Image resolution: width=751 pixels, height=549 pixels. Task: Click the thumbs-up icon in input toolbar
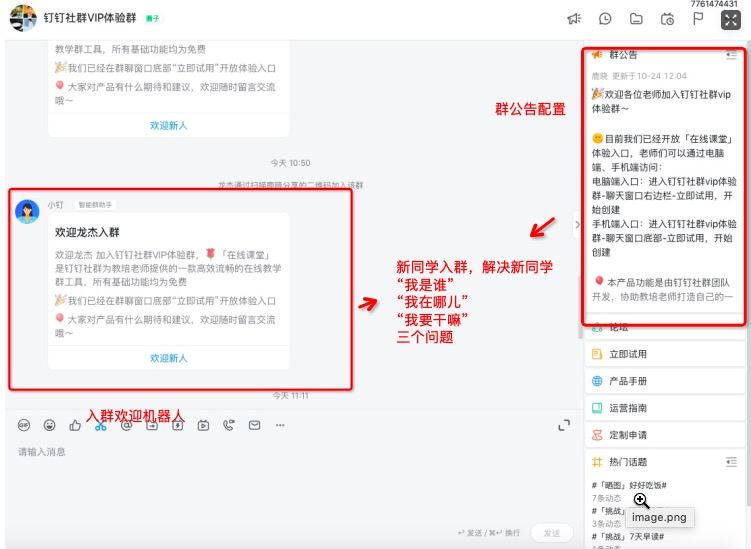pos(75,425)
